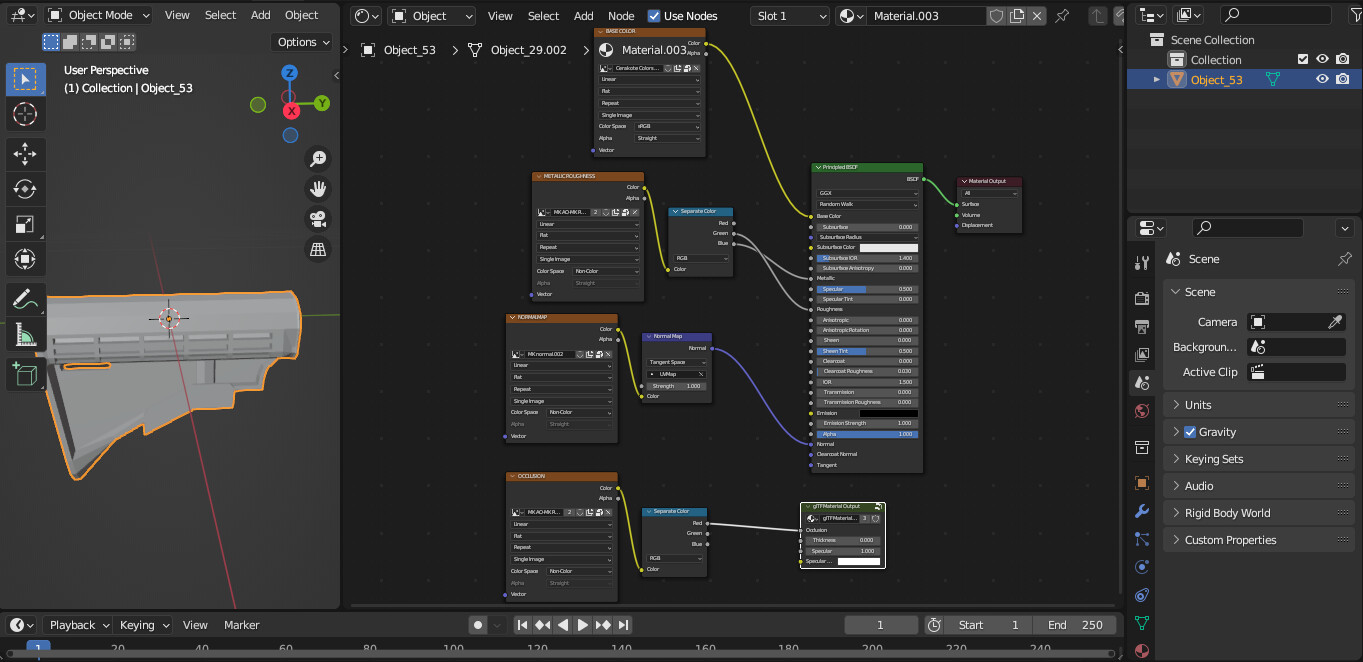The width and height of the screenshot is (1363, 662).
Task: Activate the Rotate tool
Action: tap(25, 191)
